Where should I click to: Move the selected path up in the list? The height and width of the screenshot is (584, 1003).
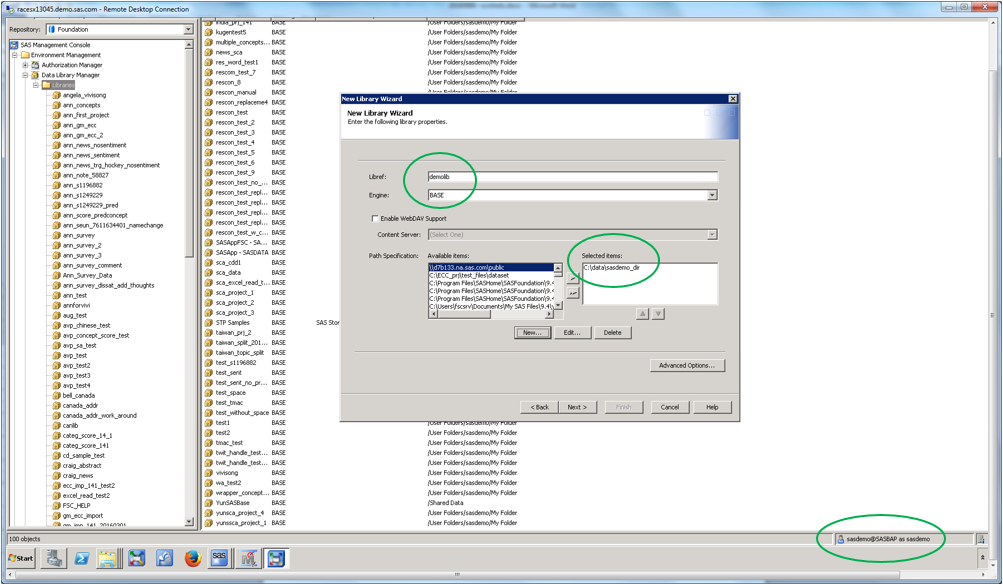(642, 313)
